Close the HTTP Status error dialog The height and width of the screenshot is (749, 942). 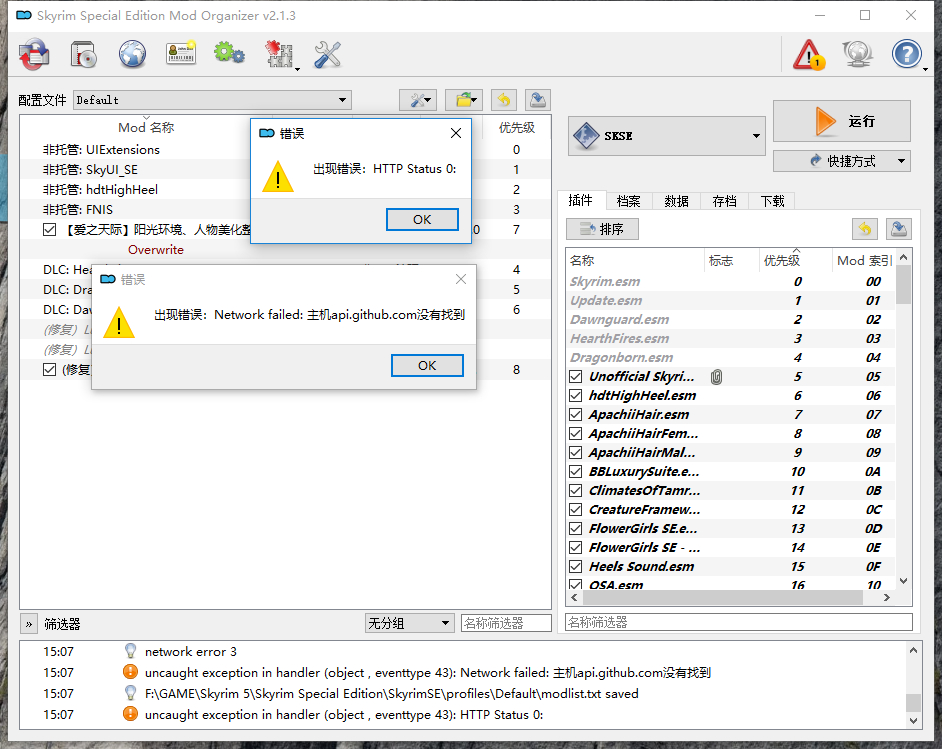click(x=456, y=133)
